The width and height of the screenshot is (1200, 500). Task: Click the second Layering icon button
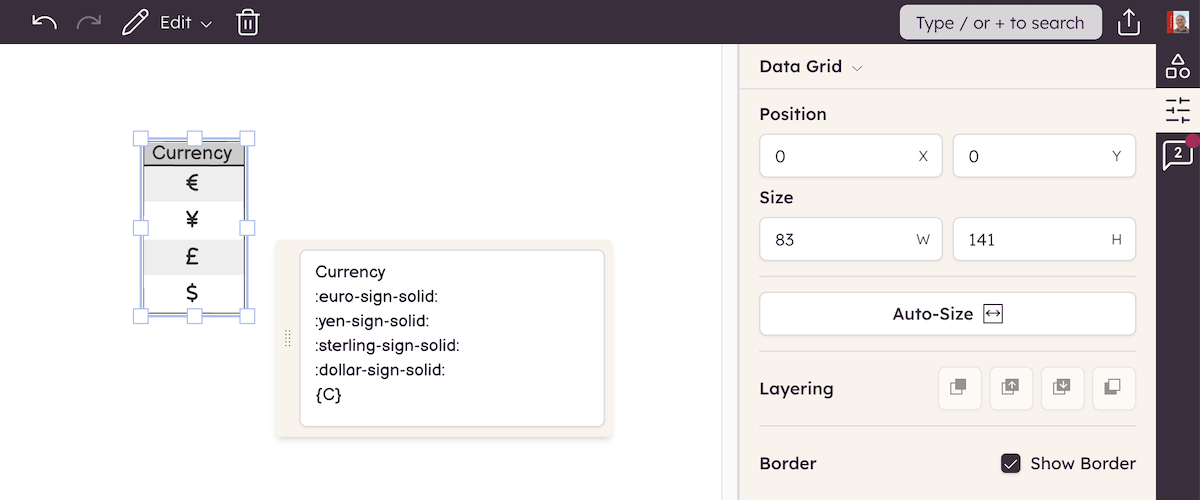1011,388
